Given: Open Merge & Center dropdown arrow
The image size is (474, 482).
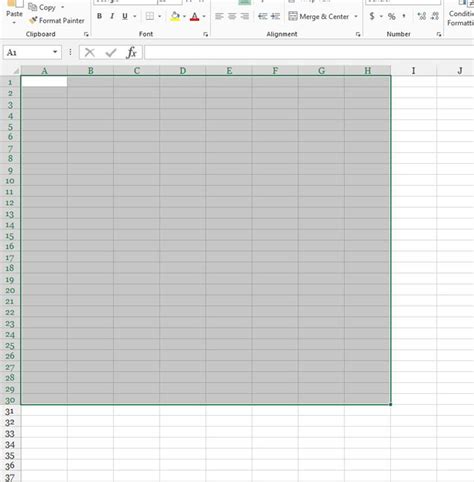Looking at the screenshot, I should click(356, 16).
